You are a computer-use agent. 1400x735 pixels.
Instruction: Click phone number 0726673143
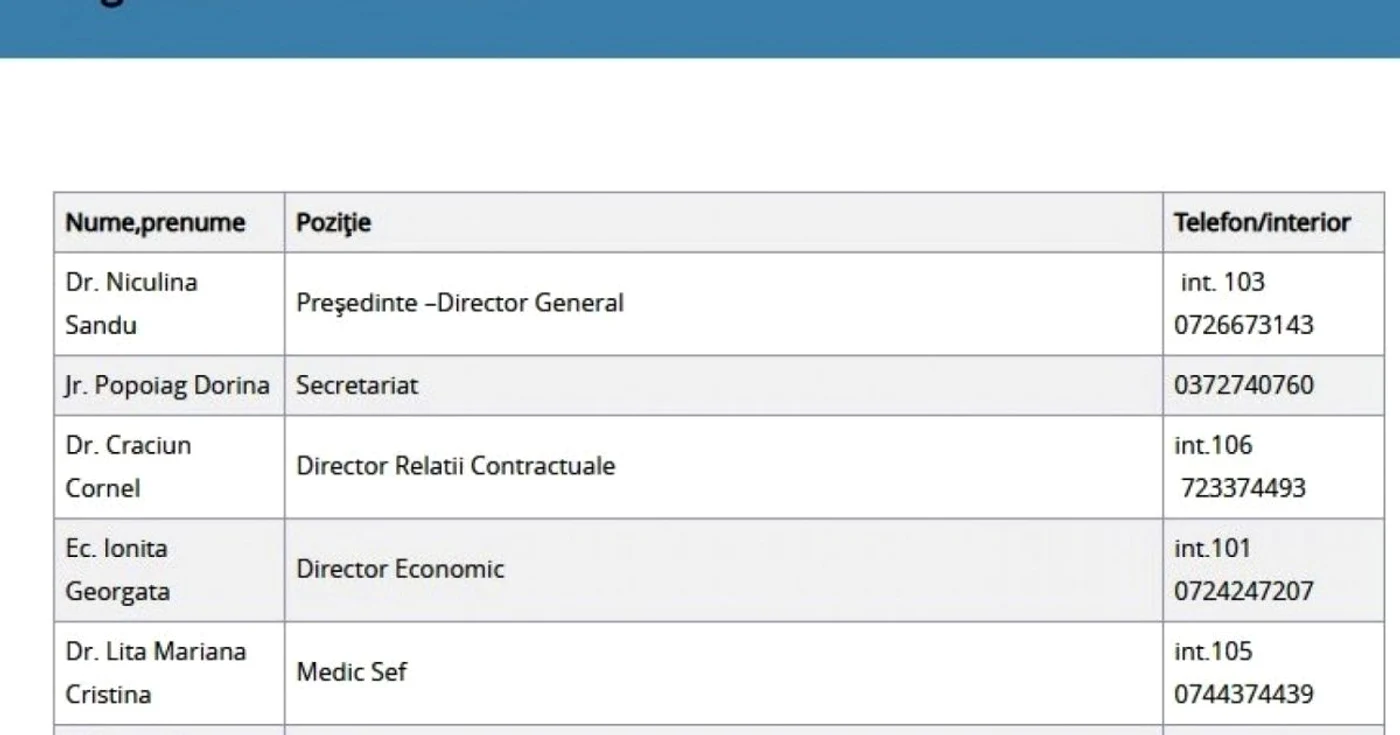[x=1244, y=325]
